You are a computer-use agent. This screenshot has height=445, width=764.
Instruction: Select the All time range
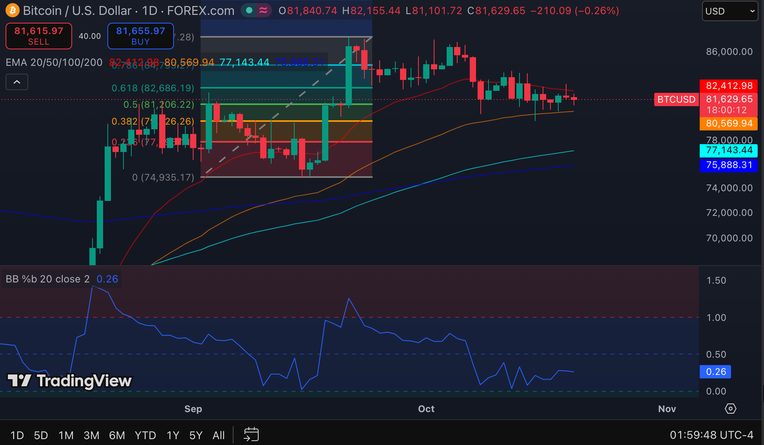click(x=218, y=435)
